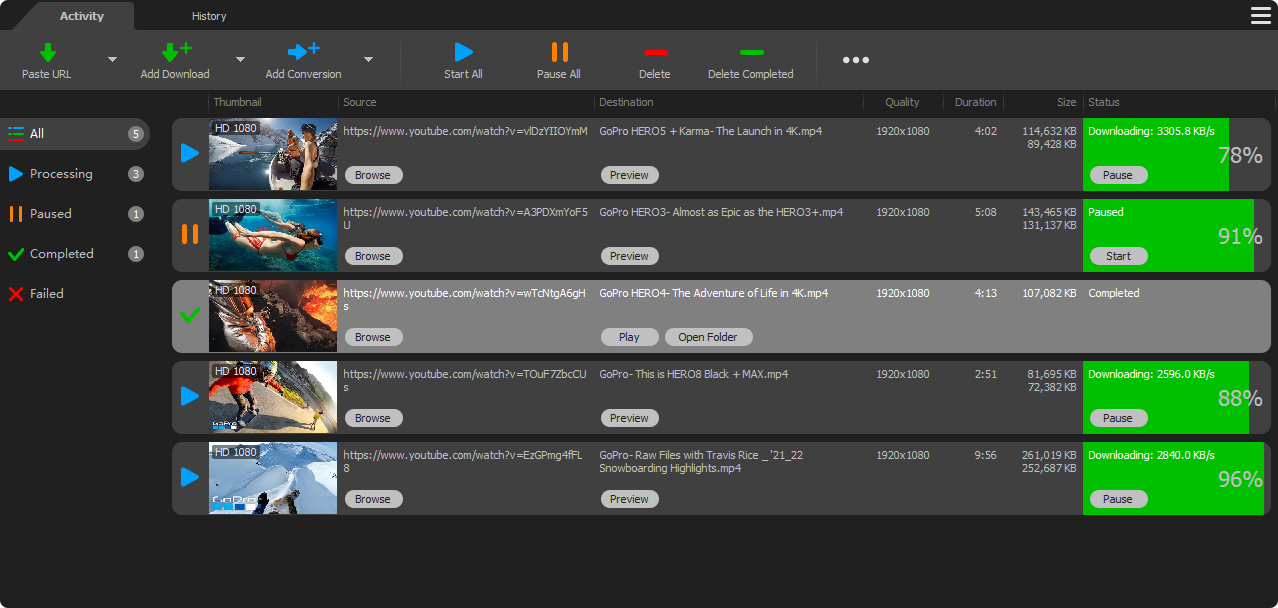The width and height of the screenshot is (1278, 608).
Task: Preview the HERO3 Almost as Epic download
Action: pos(629,256)
